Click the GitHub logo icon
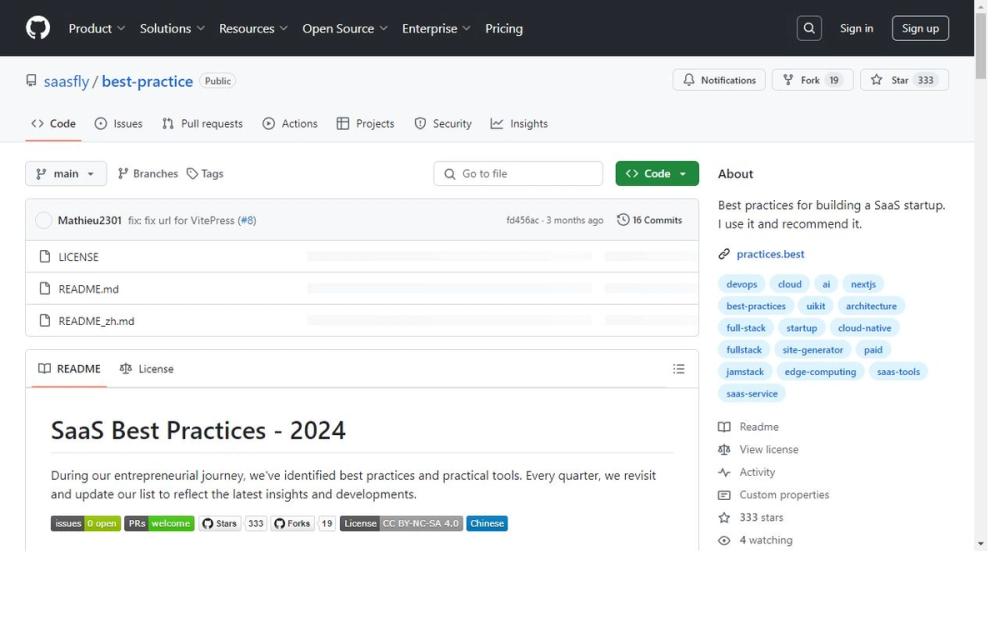 tap(38, 28)
